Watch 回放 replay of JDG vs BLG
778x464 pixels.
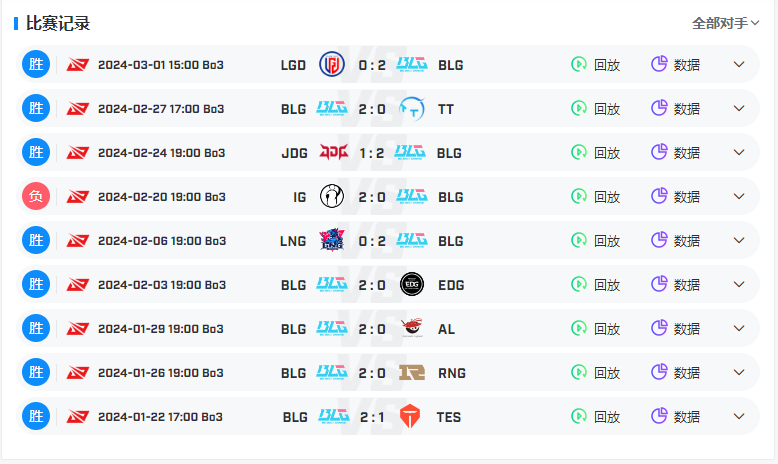pos(595,152)
